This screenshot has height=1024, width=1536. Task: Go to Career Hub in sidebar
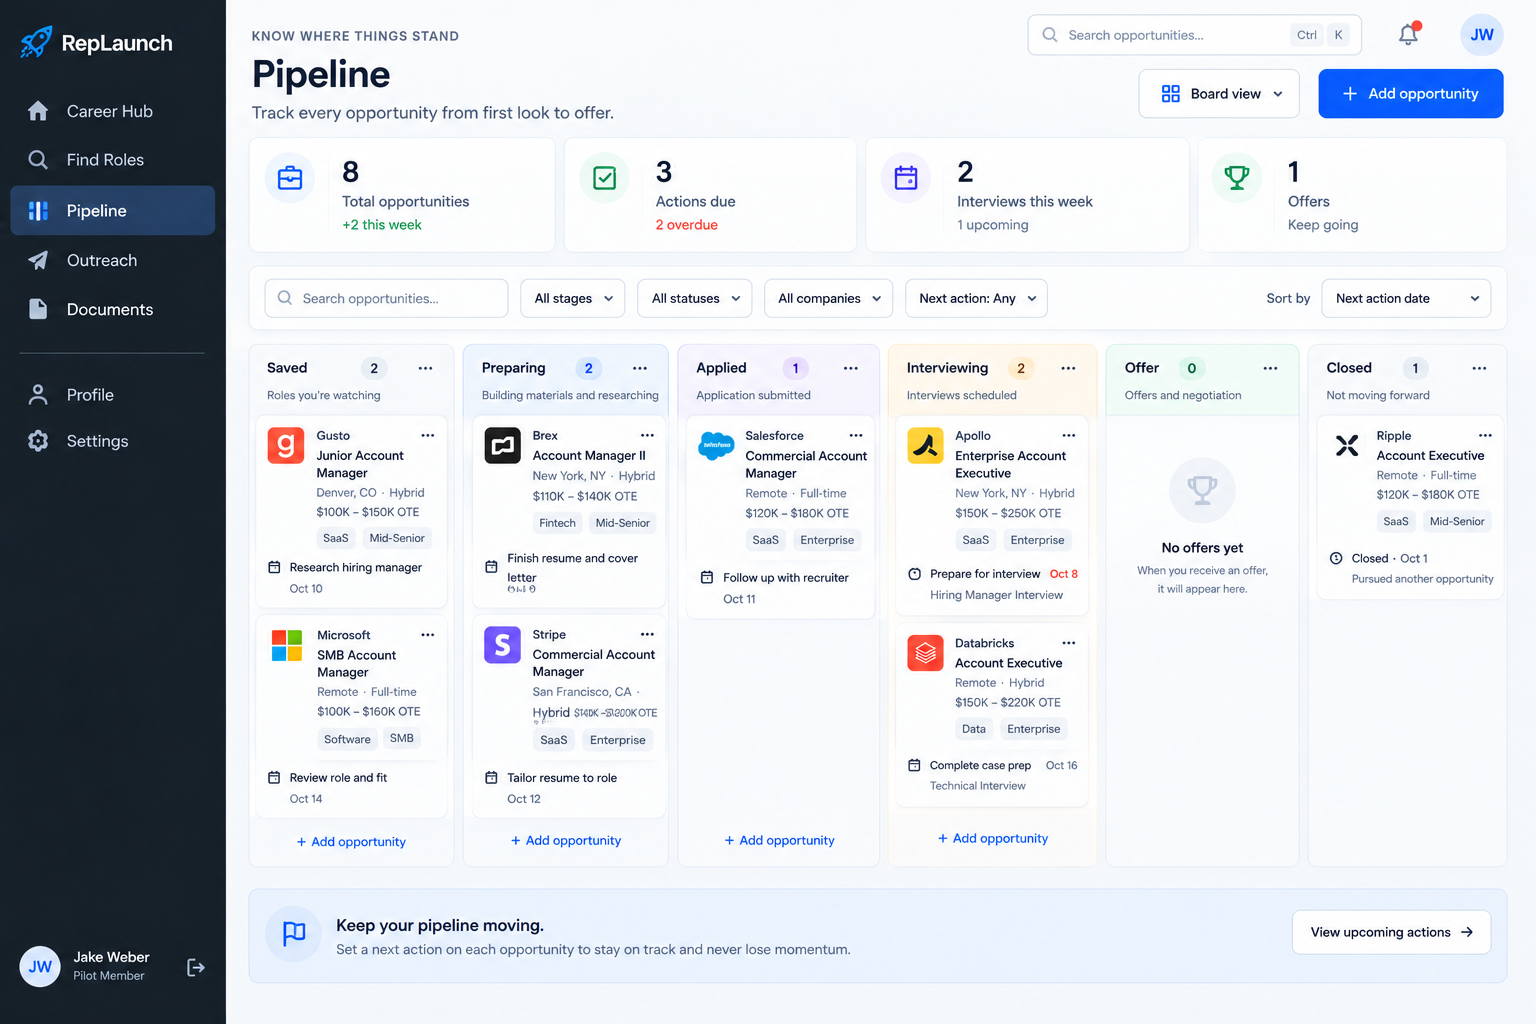(112, 111)
